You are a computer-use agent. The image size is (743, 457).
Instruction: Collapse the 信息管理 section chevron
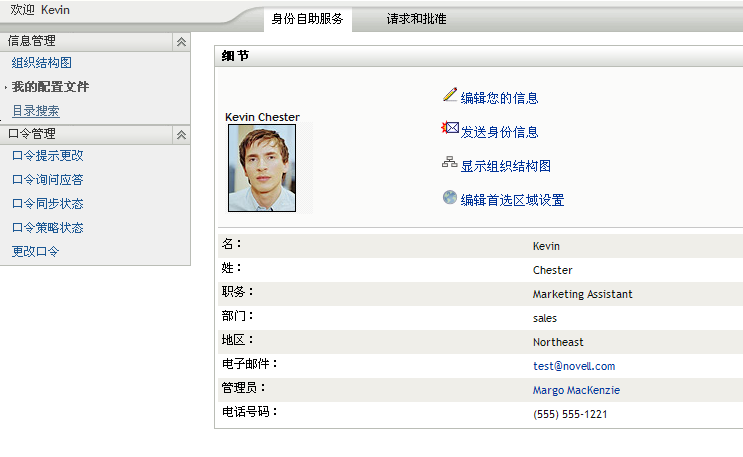point(181,42)
